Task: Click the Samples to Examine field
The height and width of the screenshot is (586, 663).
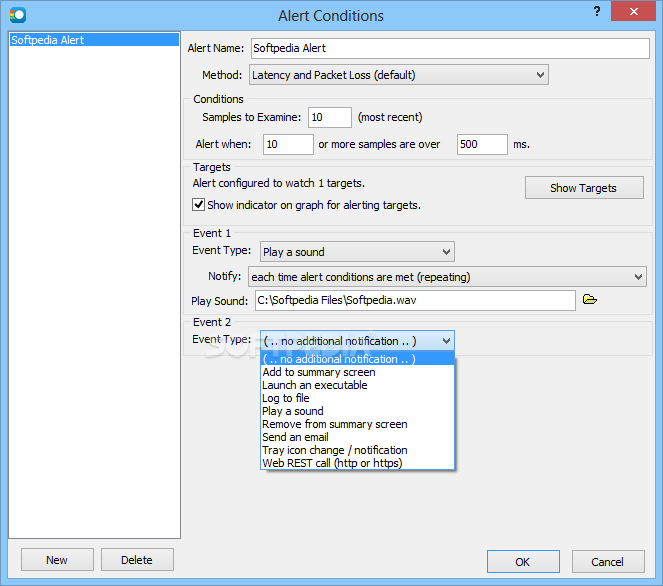Action: (x=330, y=117)
